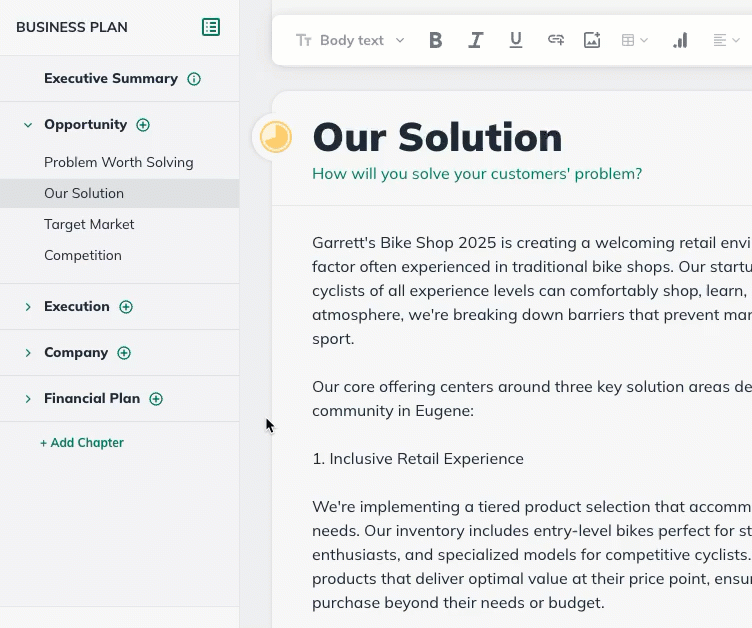Expand the Execution chapter
752x628 pixels.
[28, 307]
